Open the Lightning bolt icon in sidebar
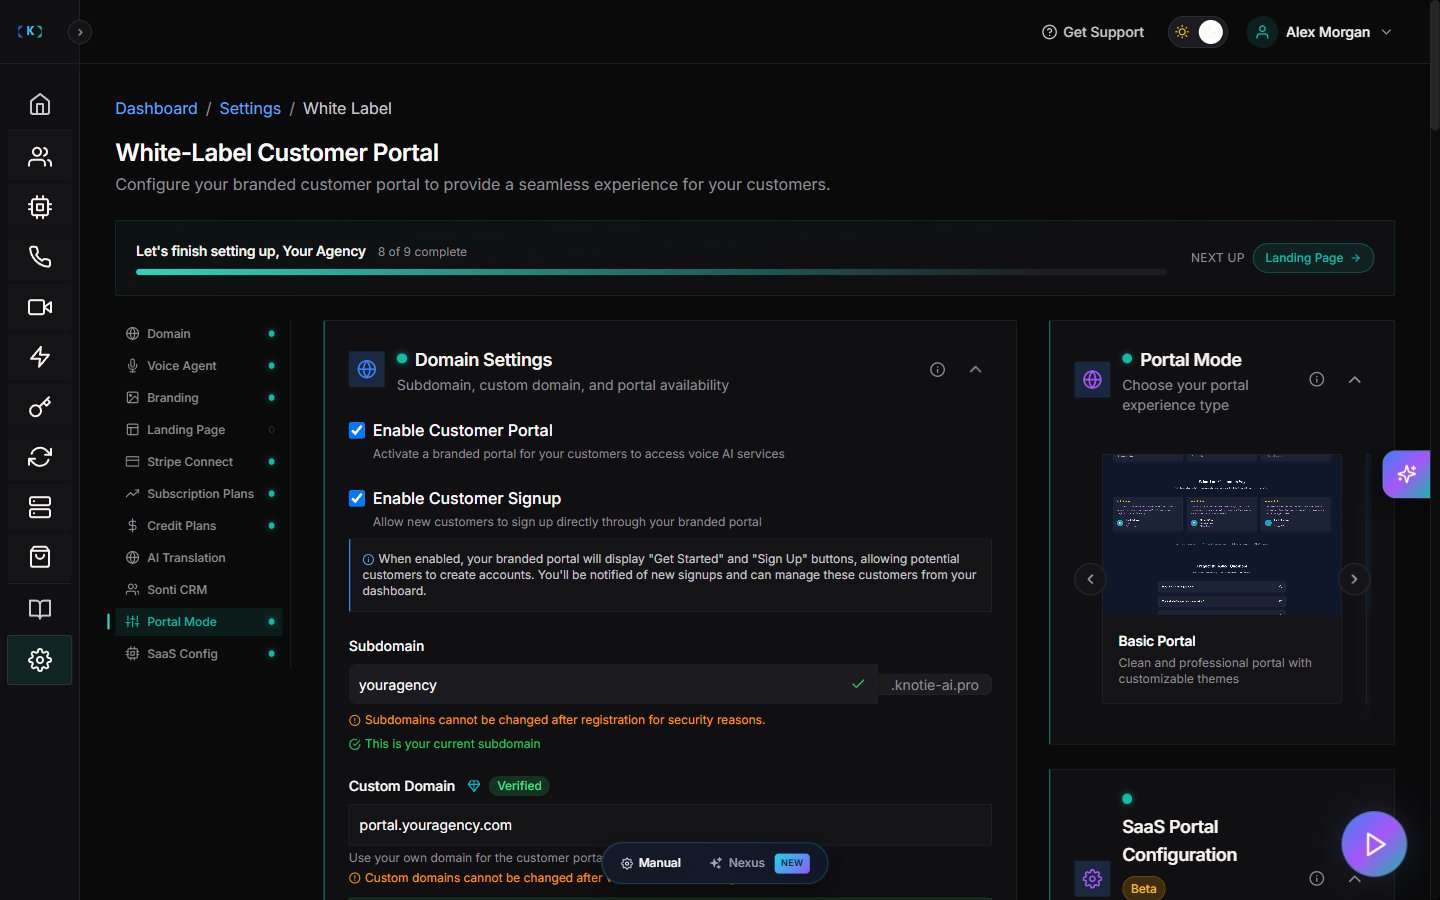 tap(40, 357)
